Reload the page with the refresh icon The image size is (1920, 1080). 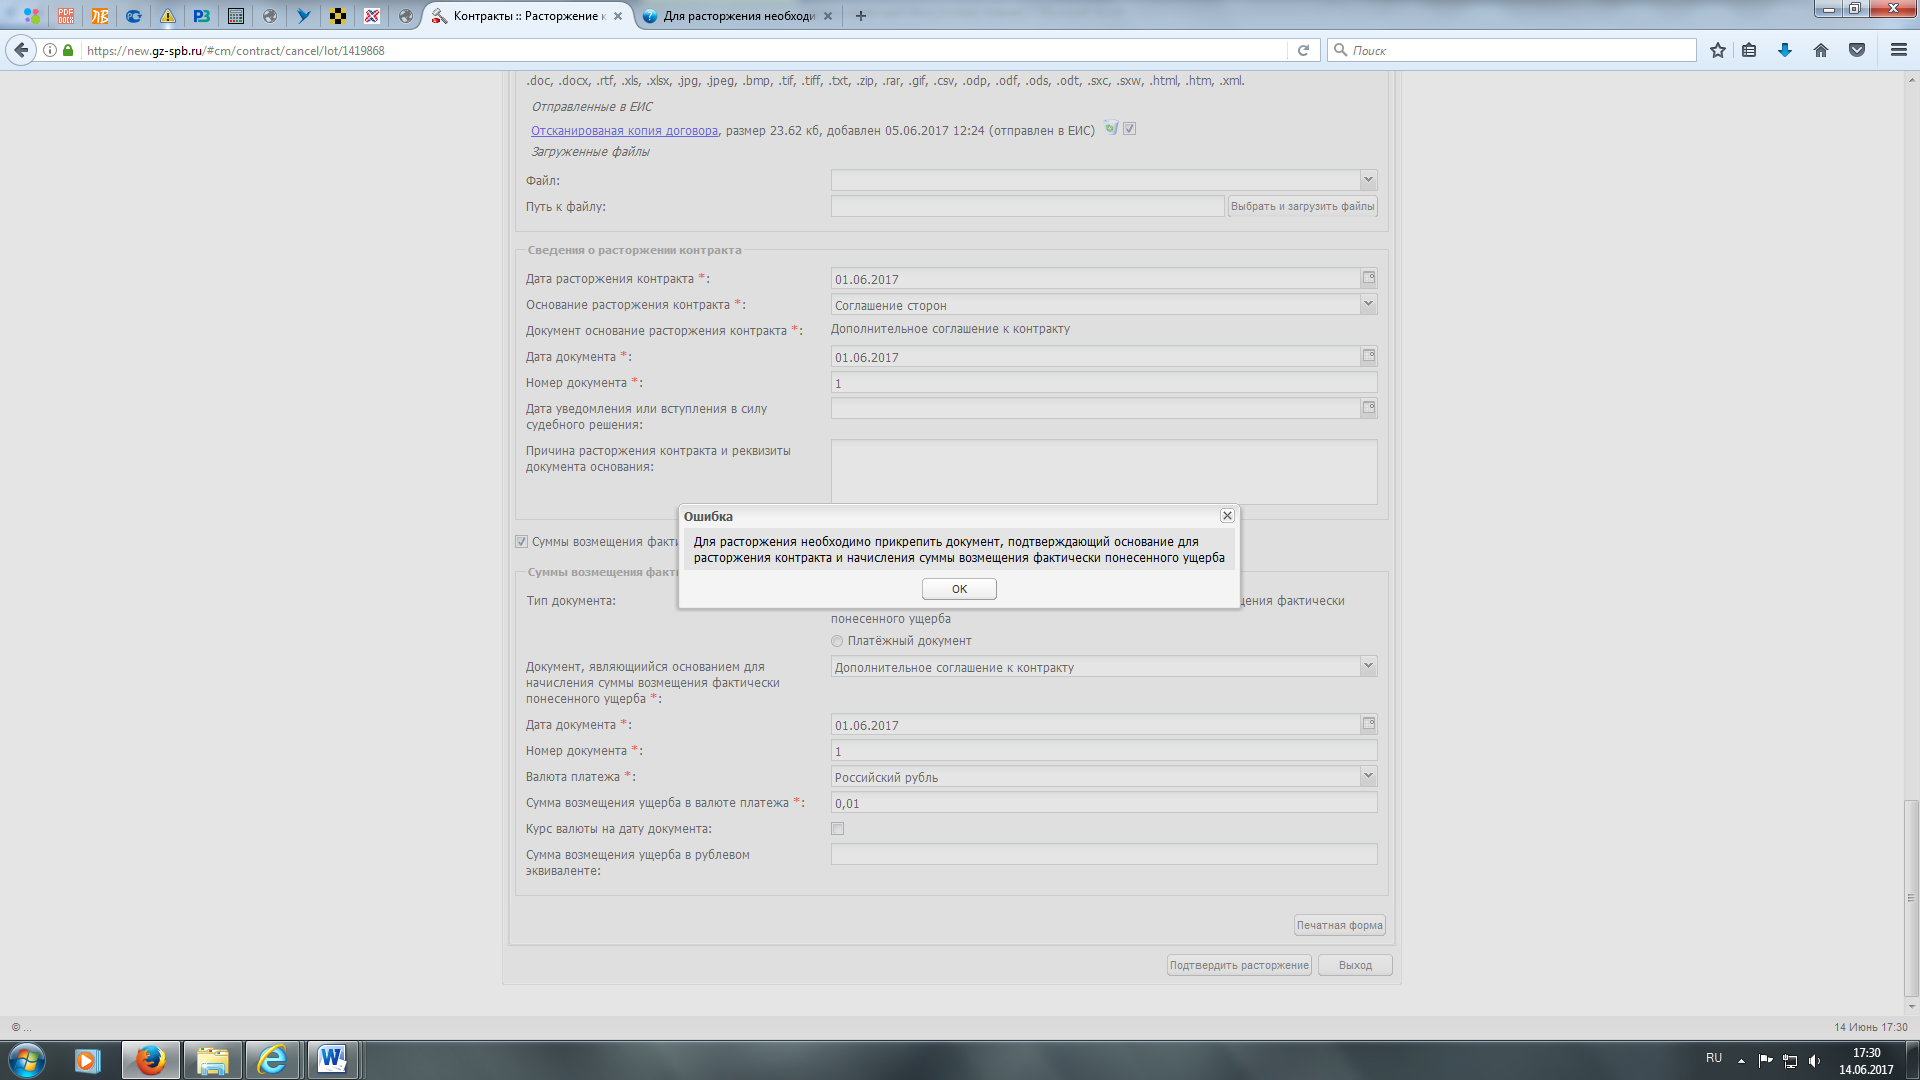coord(1303,50)
